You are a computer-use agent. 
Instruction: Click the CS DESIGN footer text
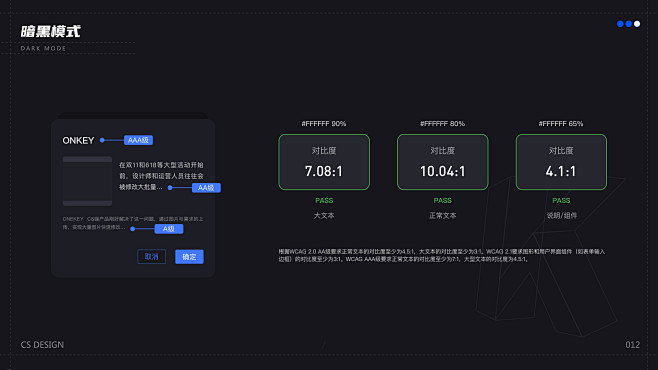(x=42, y=345)
